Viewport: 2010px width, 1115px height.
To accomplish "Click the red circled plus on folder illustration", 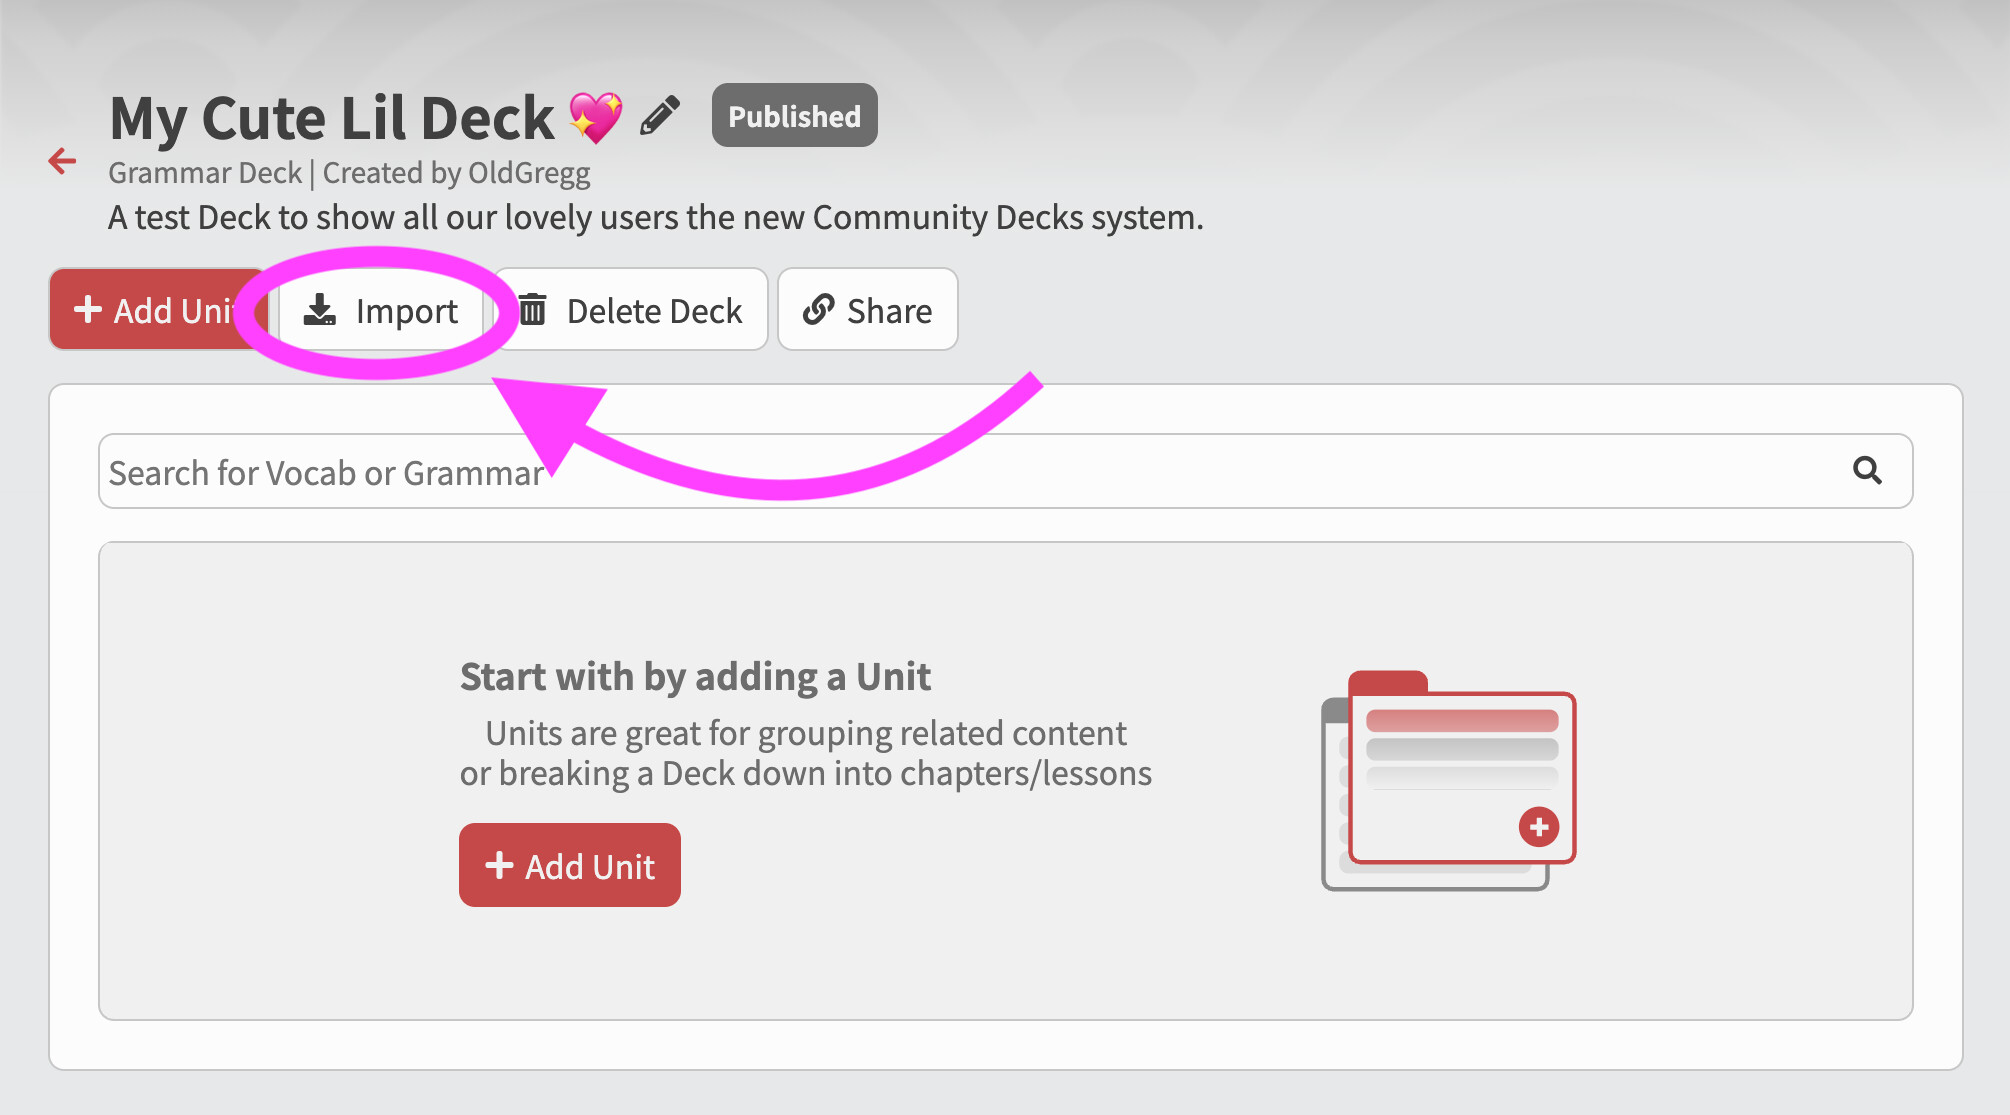I will click(1539, 827).
